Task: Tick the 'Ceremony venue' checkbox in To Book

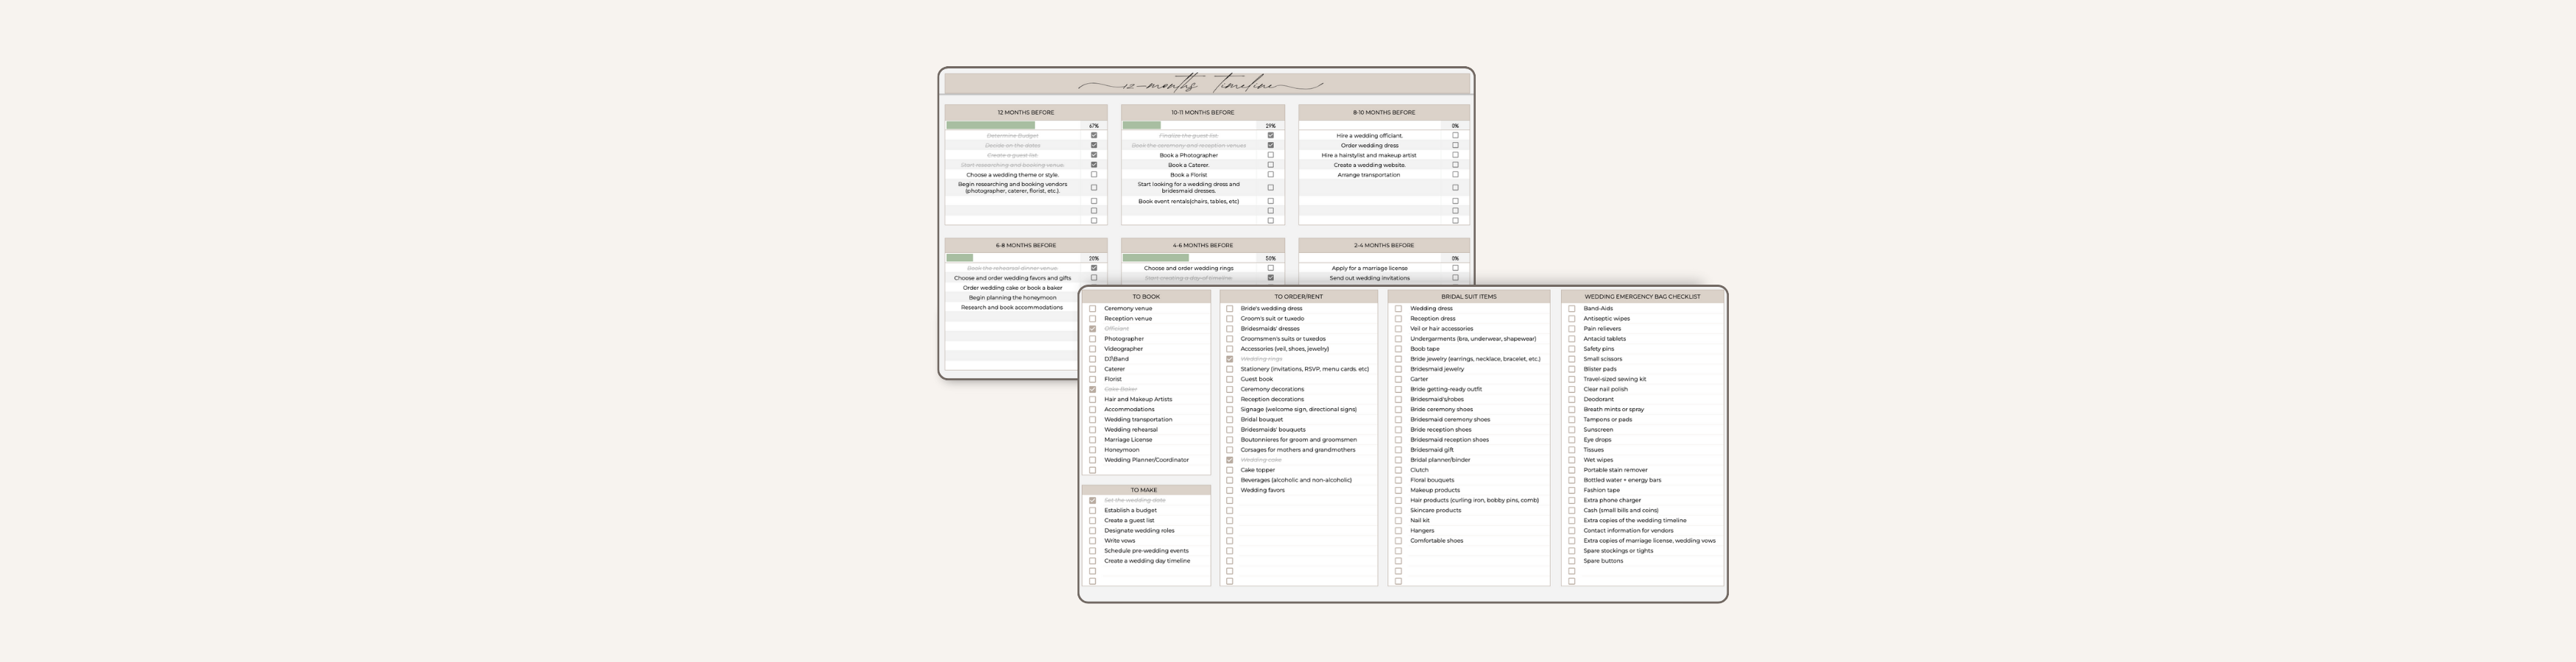Action: click(x=1093, y=308)
